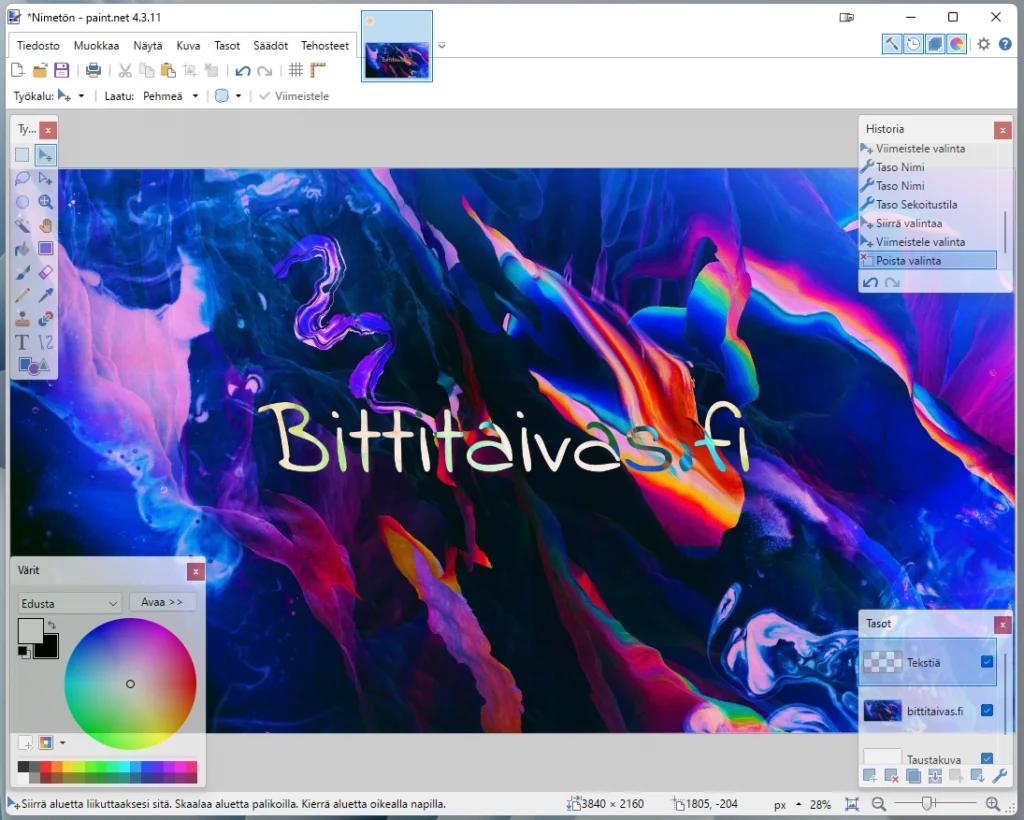Select the Ellipse Select tool
This screenshot has width=1024, height=820.
22,202
